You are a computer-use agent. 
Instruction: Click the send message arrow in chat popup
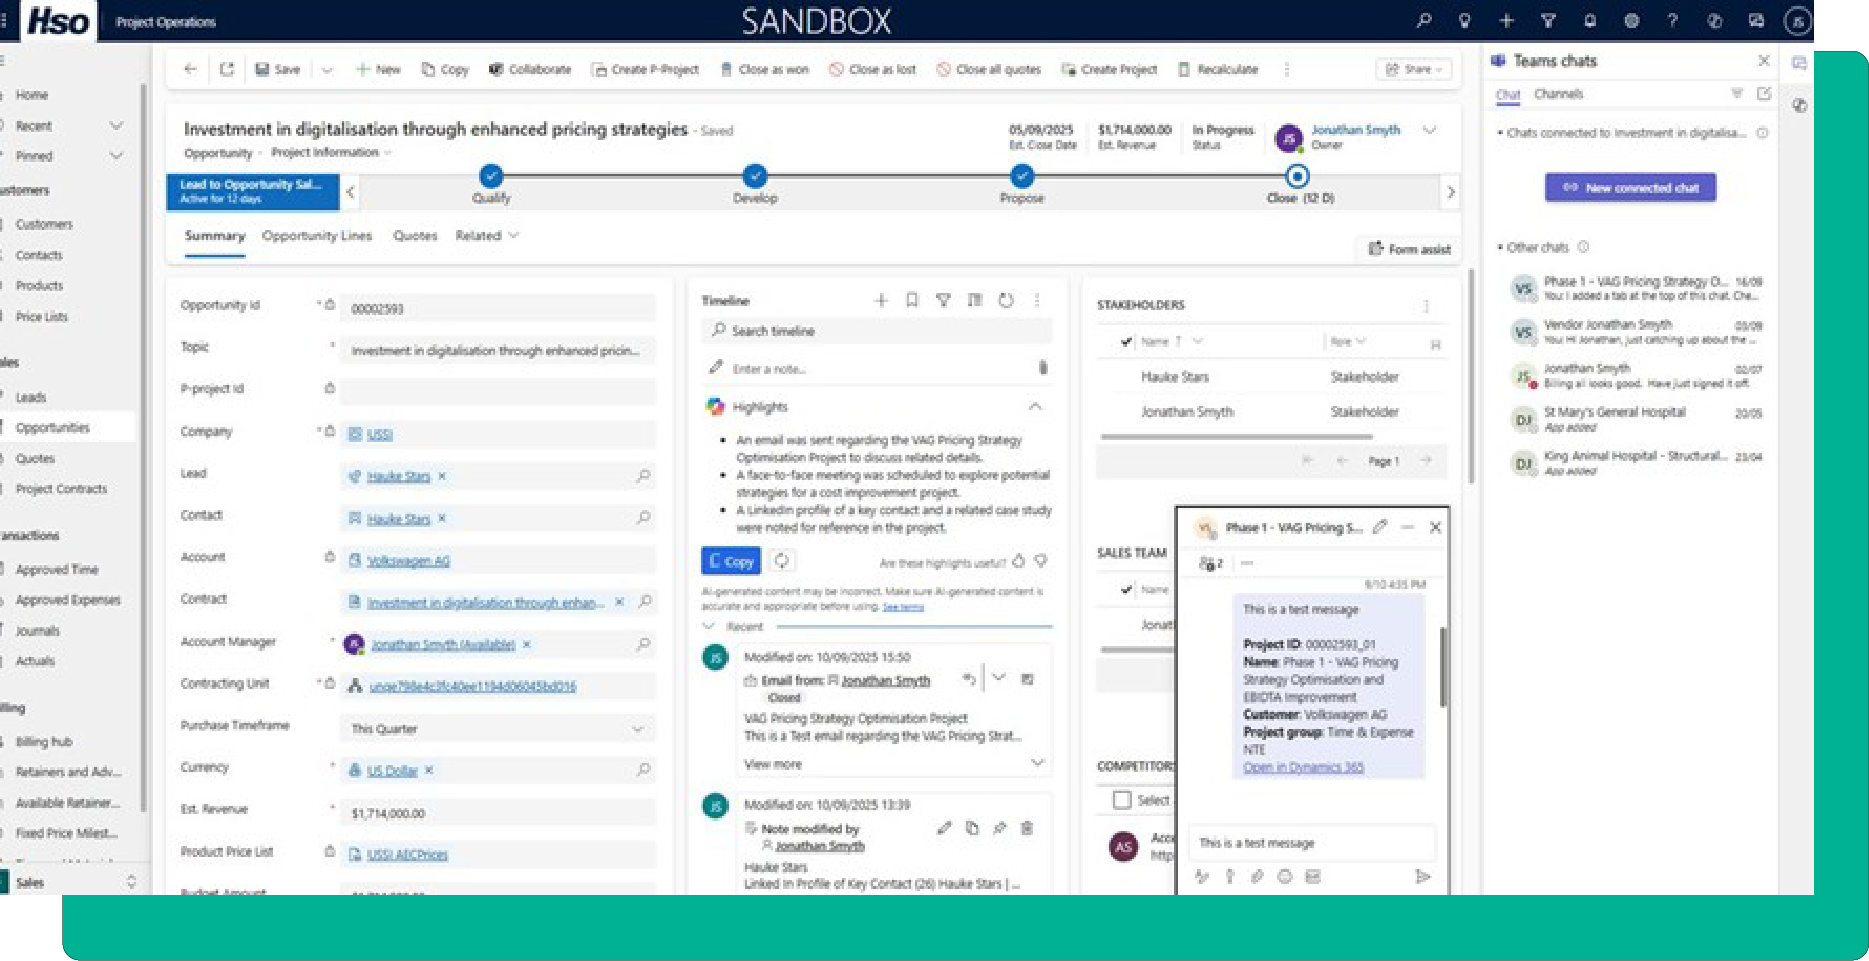pos(1422,877)
